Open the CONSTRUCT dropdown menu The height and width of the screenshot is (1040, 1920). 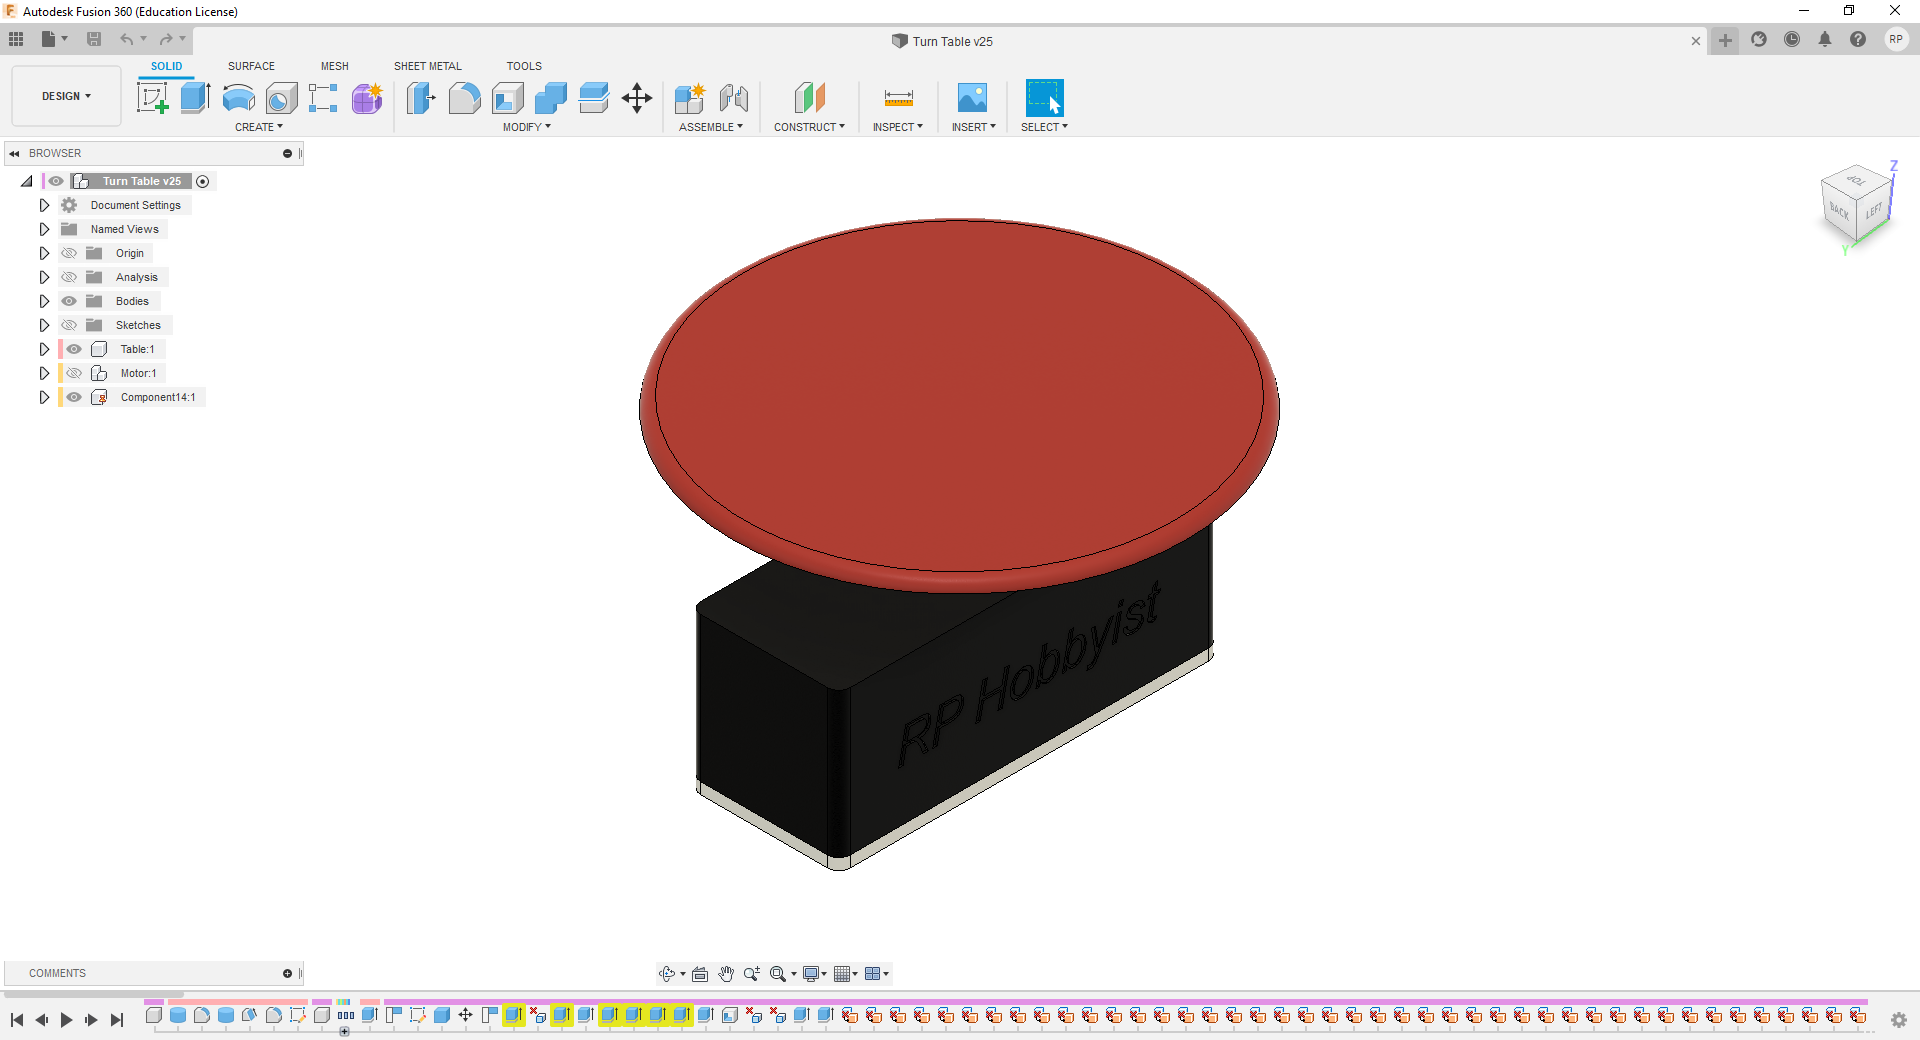(810, 127)
